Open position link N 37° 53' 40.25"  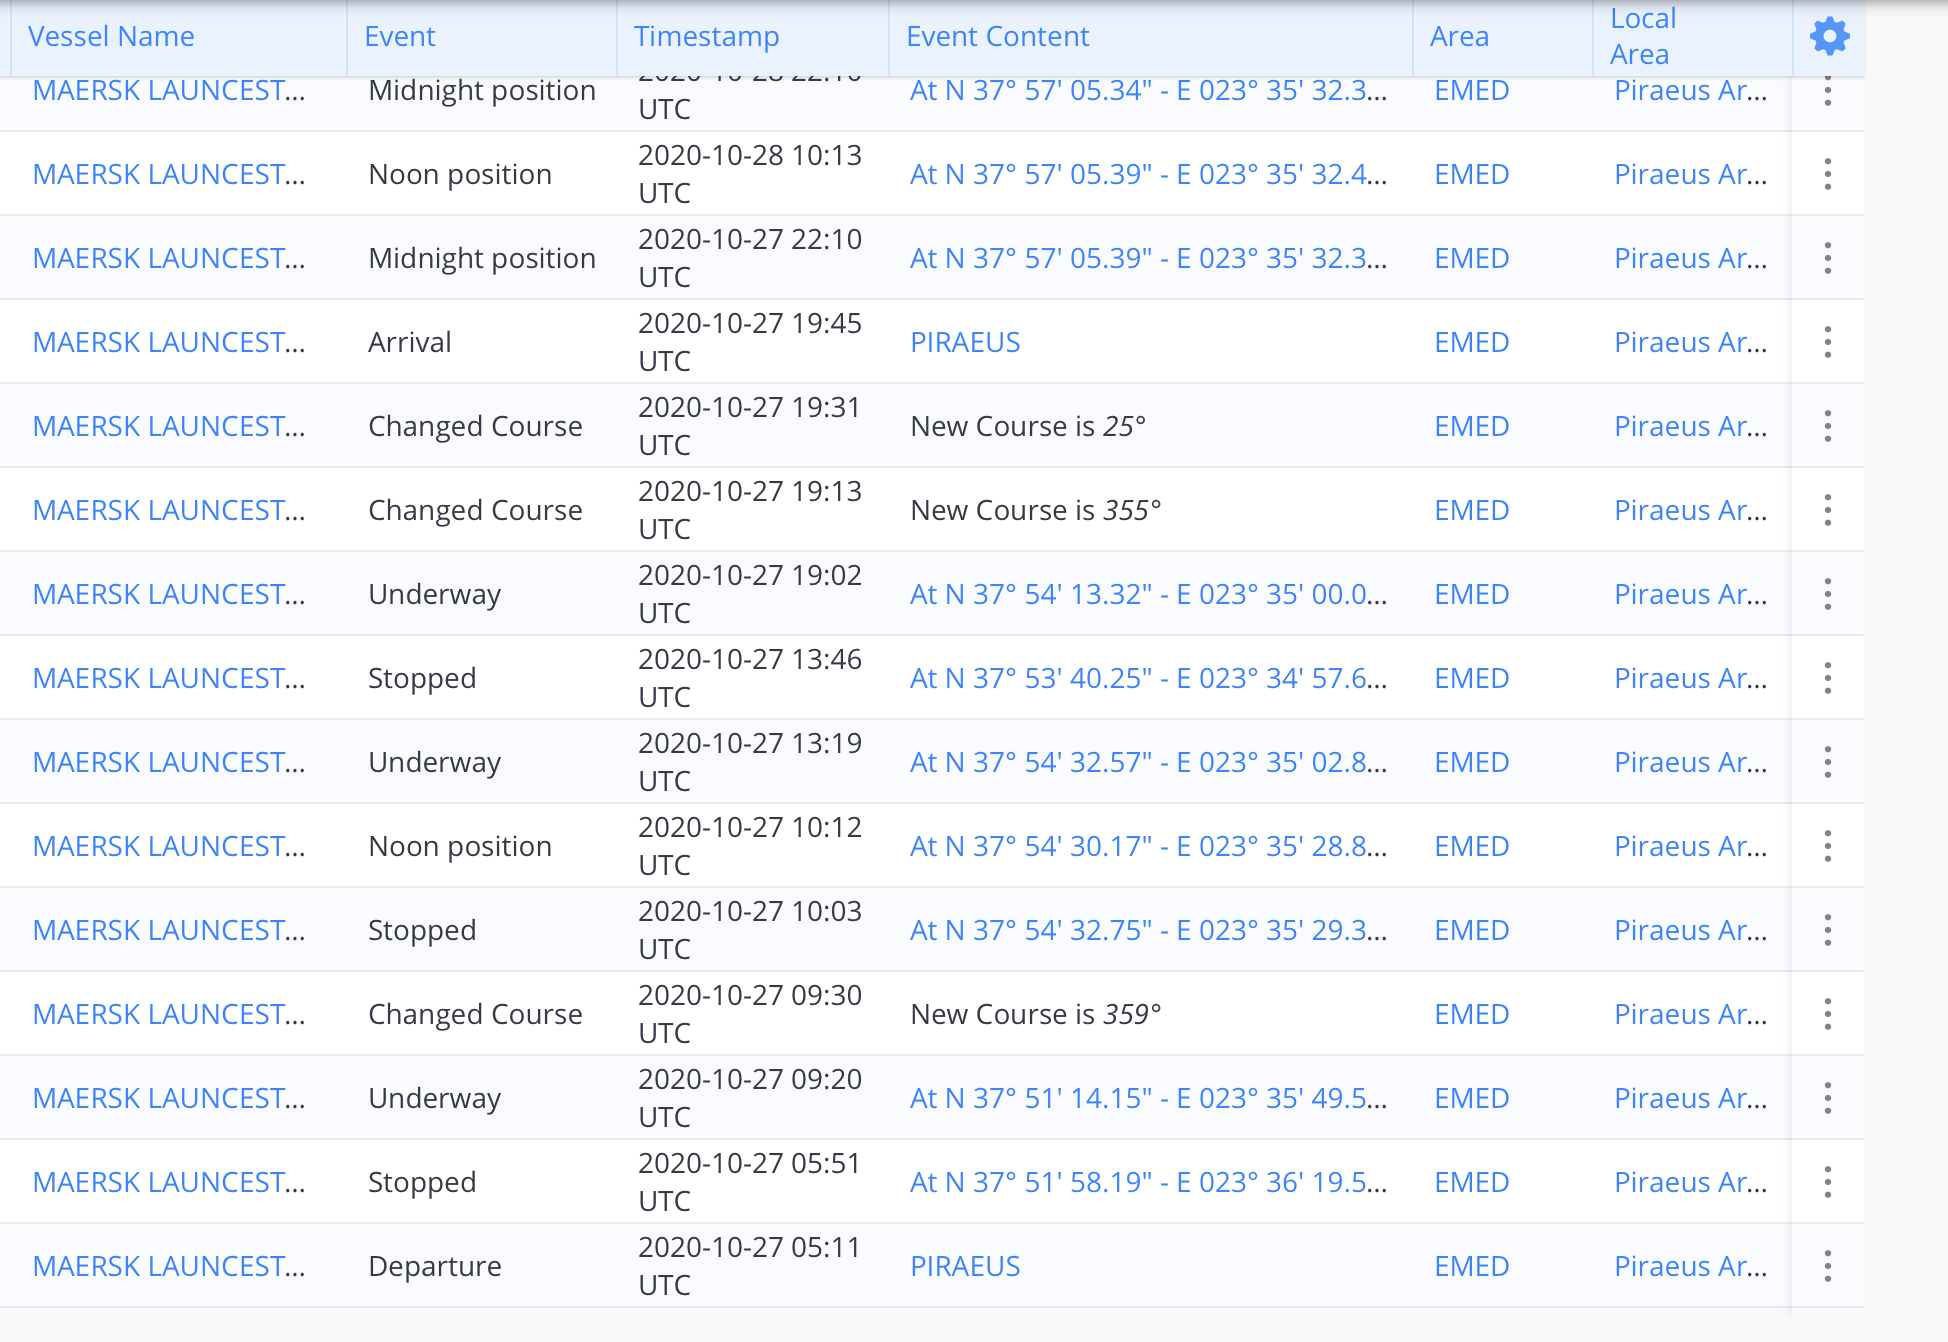(1148, 678)
